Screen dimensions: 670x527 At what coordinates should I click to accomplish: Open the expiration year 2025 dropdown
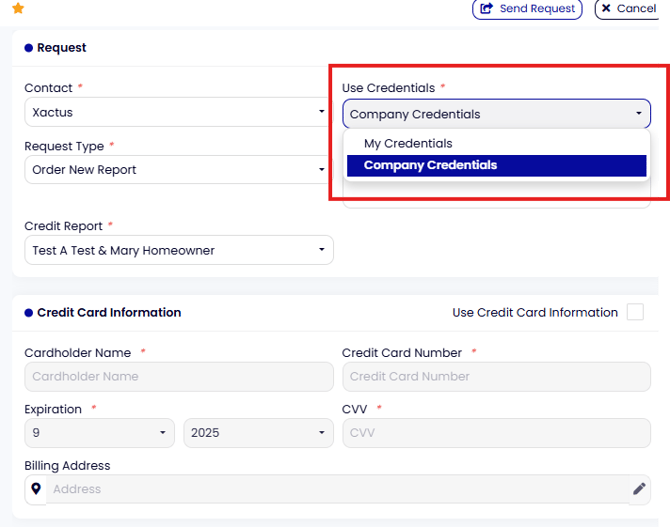point(258,433)
